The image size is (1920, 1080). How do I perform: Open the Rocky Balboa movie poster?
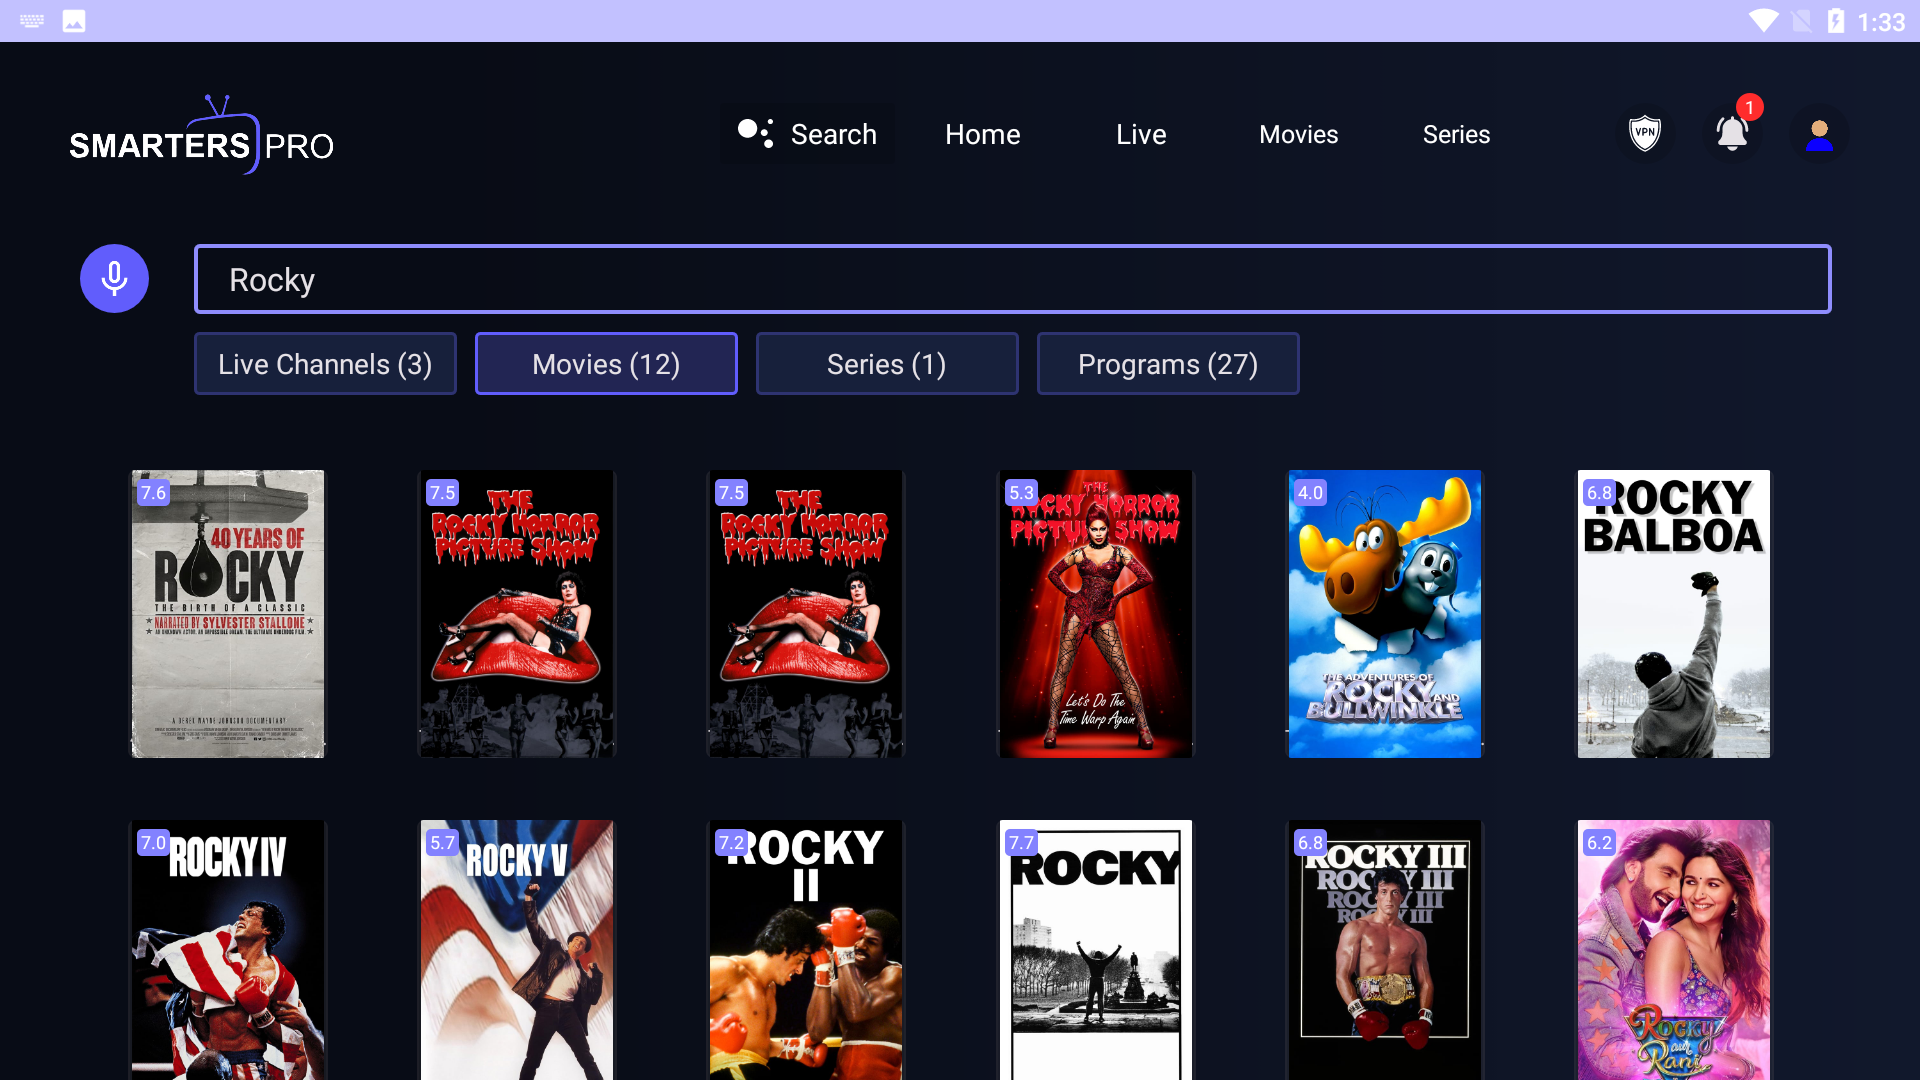[x=1673, y=613]
